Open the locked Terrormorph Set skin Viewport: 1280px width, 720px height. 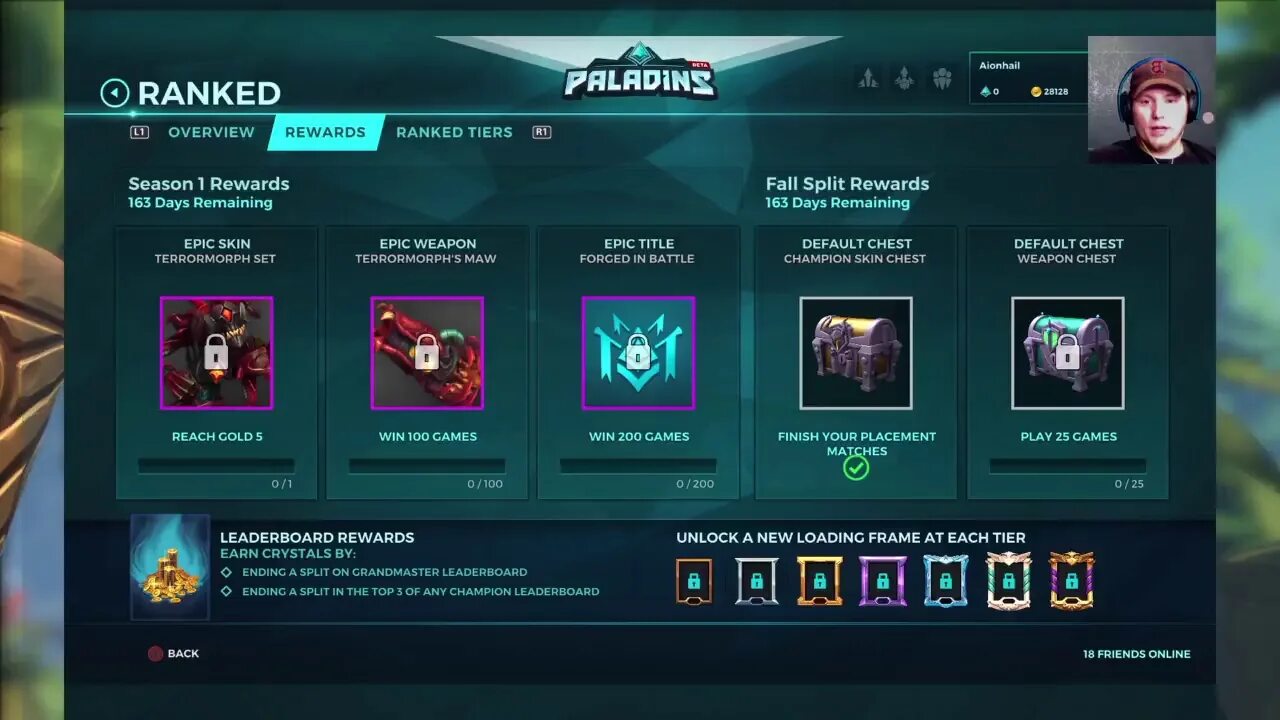tap(216, 353)
